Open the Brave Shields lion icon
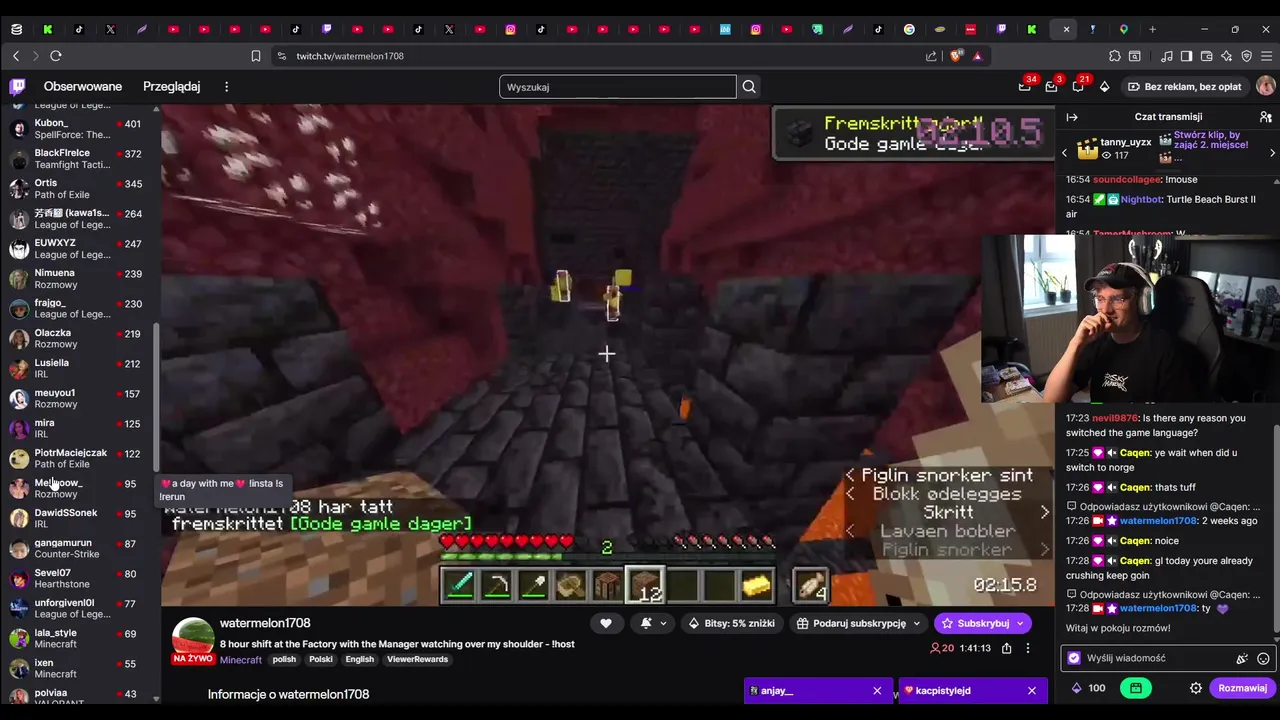The height and width of the screenshot is (720, 1280). (x=958, y=56)
